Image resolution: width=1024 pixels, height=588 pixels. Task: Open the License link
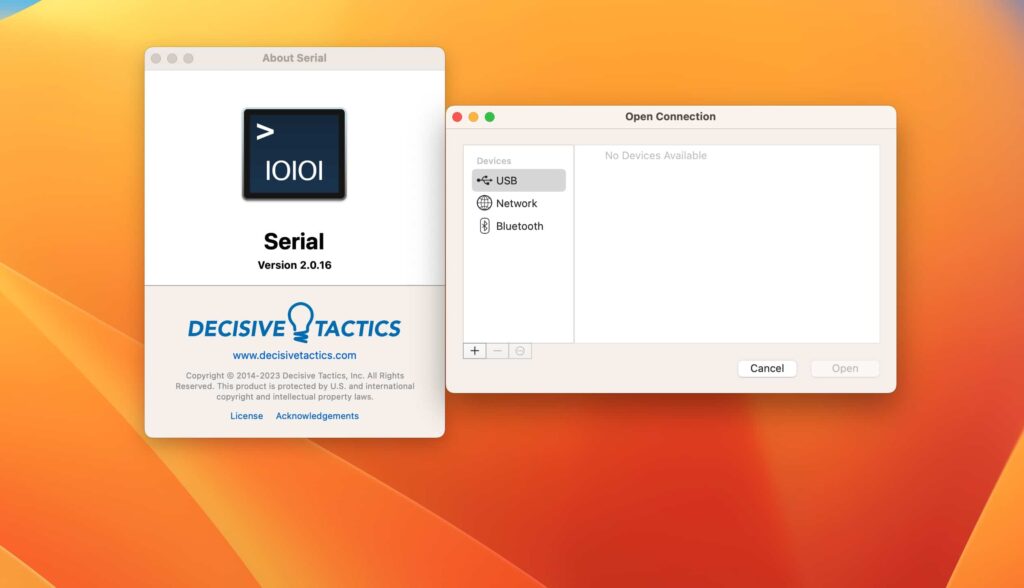(x=246, y=415)
